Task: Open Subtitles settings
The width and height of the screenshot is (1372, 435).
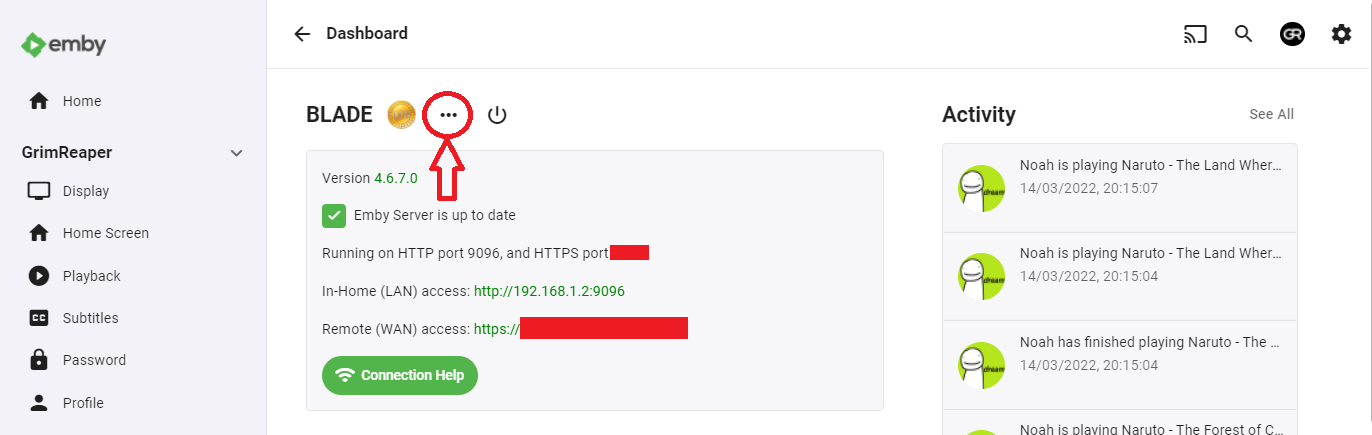Action: [90, 318]
